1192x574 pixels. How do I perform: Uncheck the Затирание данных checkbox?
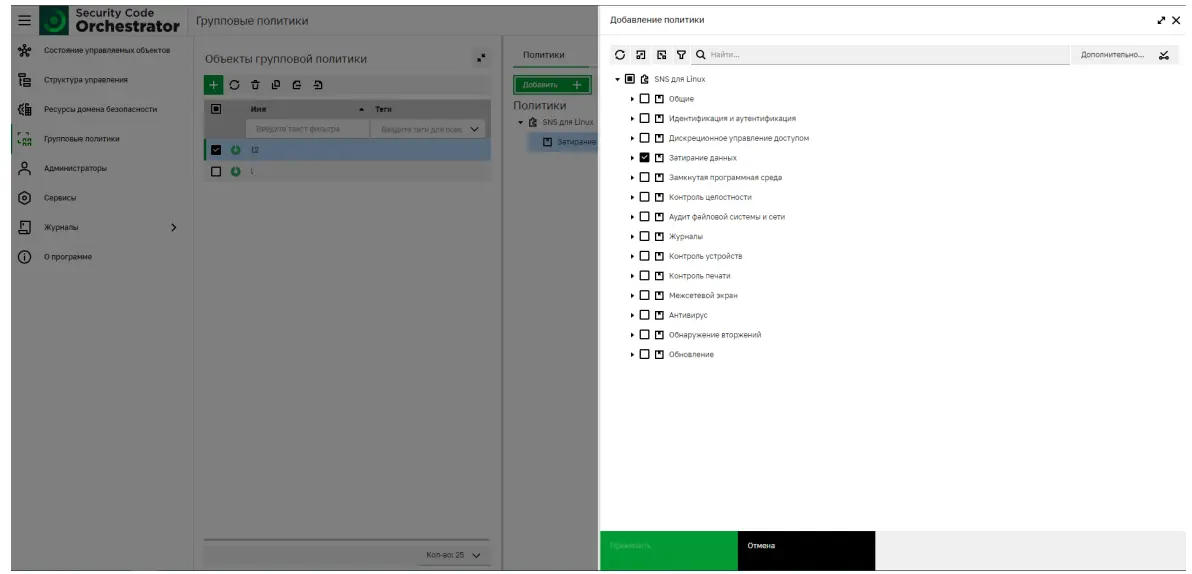click(x=645, y=158)
